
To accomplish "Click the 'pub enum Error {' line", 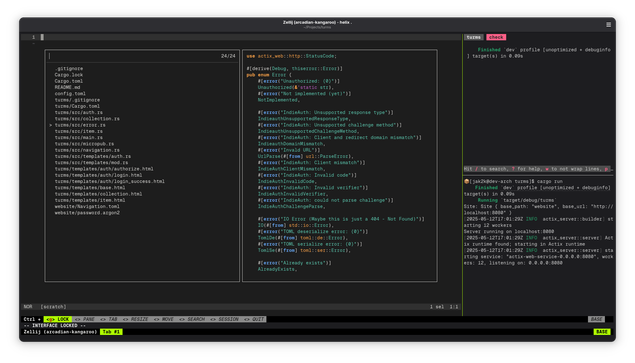I will pyautogui.click(x=269, y=75).
